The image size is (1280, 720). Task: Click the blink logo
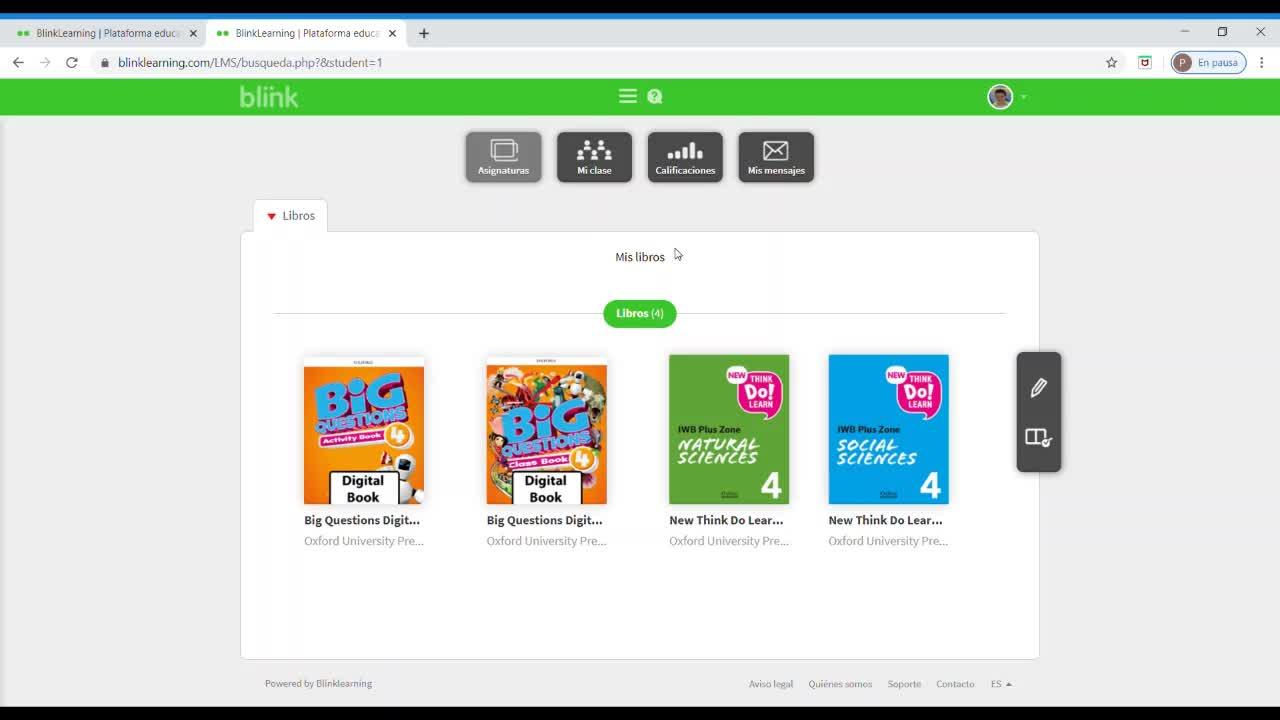coord(269,96)
